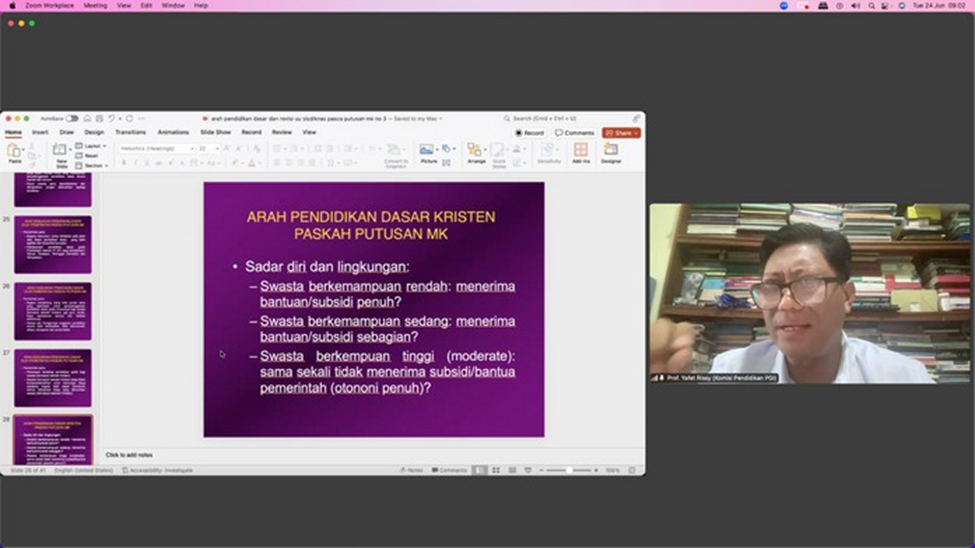Click the New Slide icon
Image resolution: width=975 pixels, height=548 pixels.
[59, 149]
